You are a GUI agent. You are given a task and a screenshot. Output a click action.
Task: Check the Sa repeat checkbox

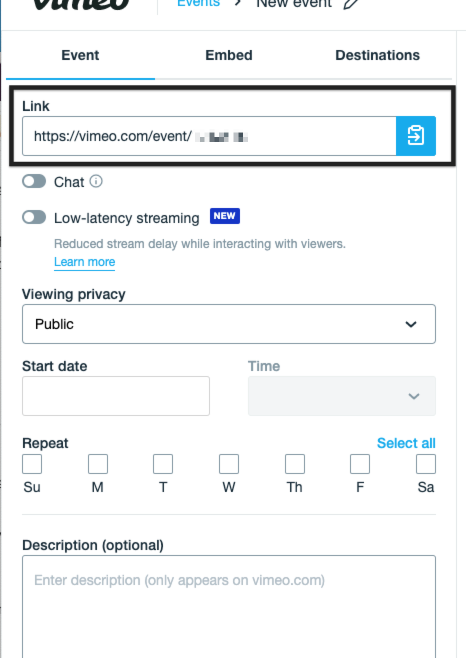click(x=426, y=464)
